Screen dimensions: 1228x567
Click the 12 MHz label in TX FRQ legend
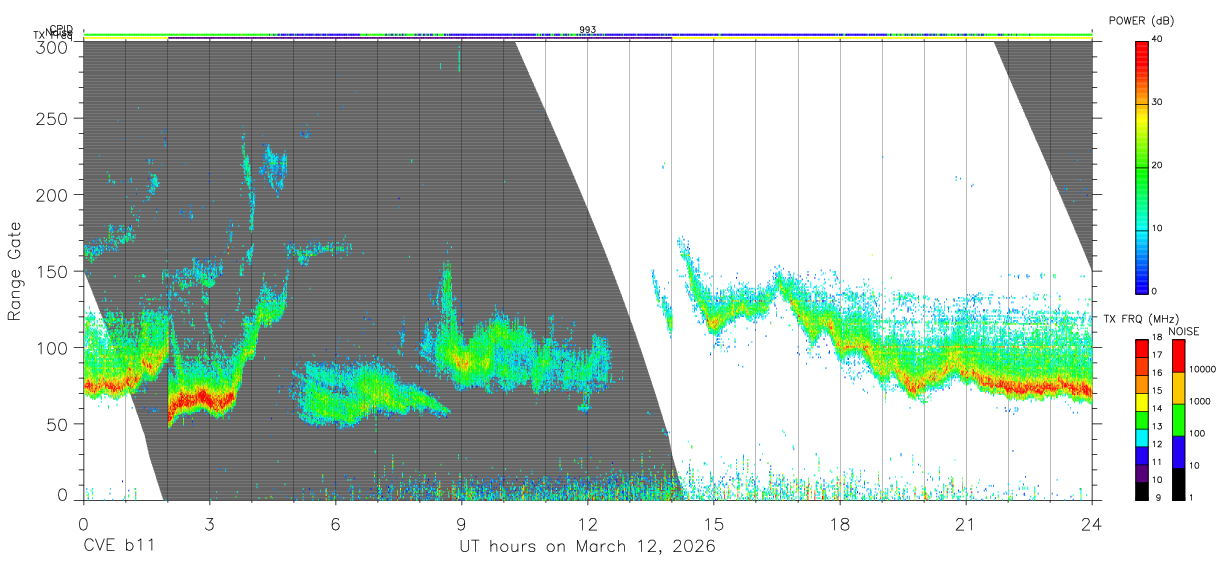point(1156,444)
